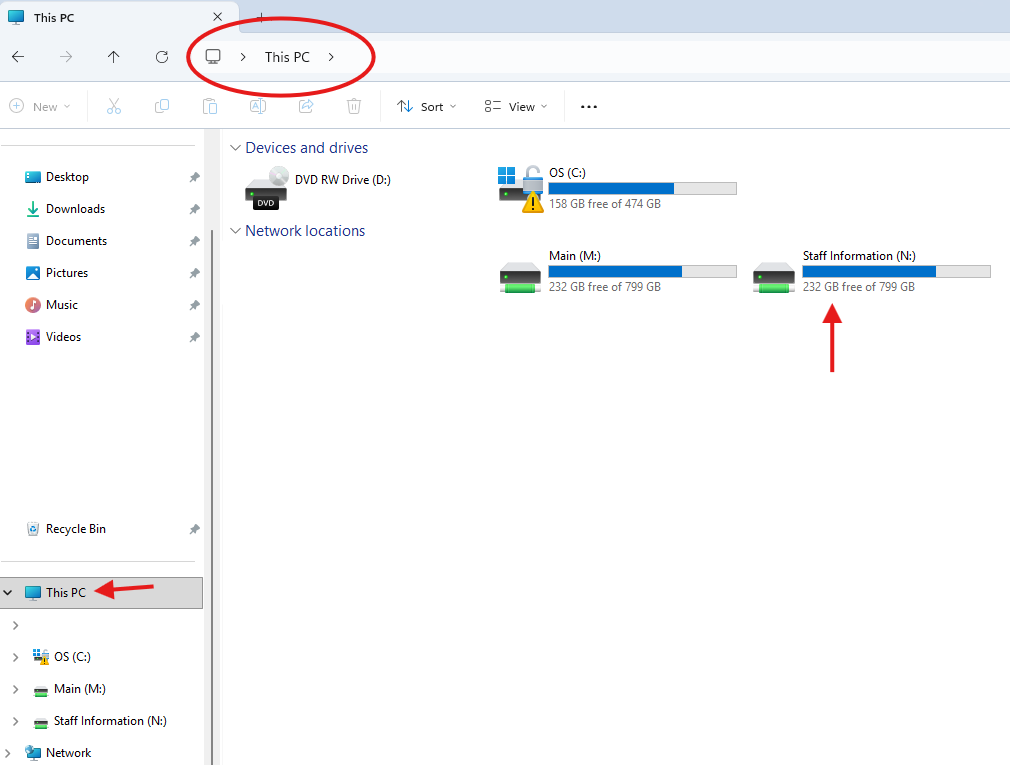Unpin Downloads using its pin icon
The height and width of the screenshot is (765, 1010).
tap(194, 209)
